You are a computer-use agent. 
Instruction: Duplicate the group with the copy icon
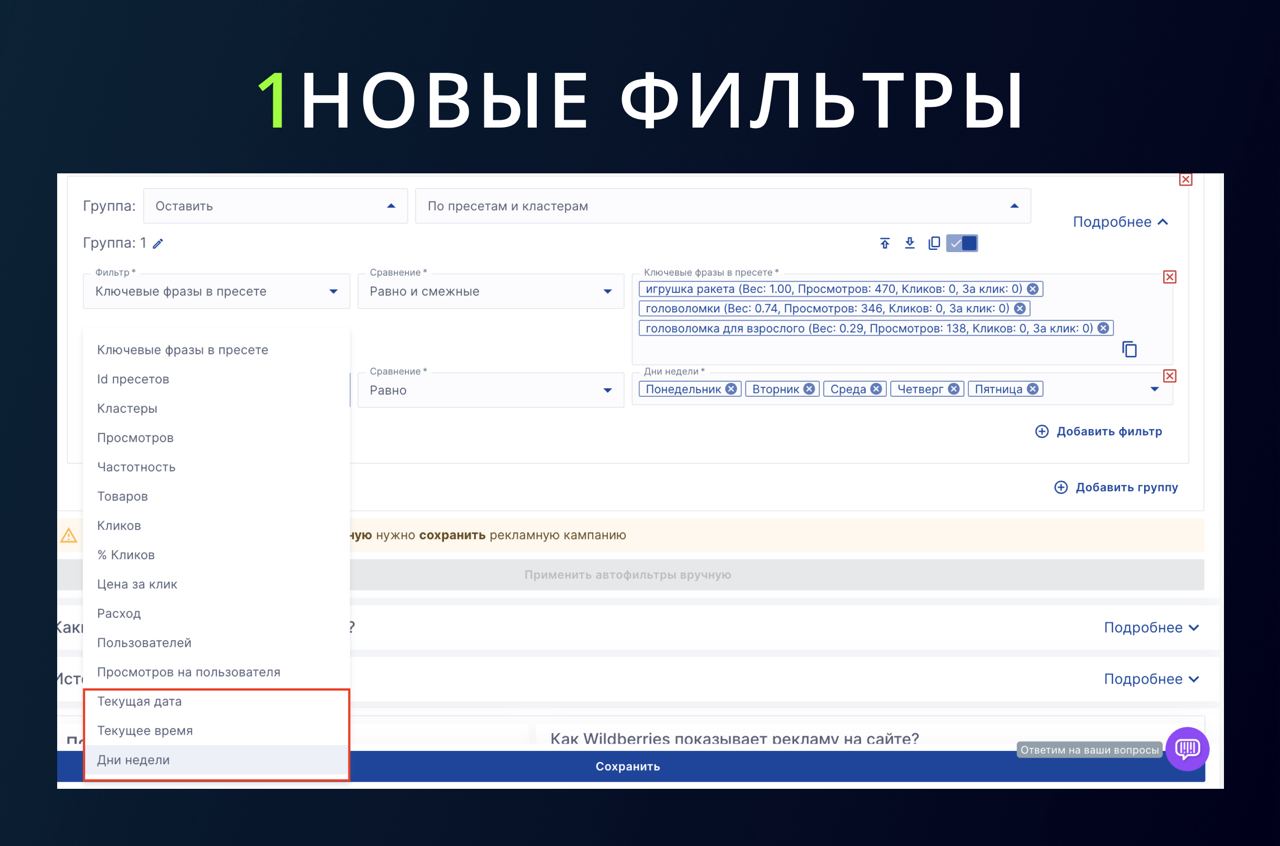point(934,243)
